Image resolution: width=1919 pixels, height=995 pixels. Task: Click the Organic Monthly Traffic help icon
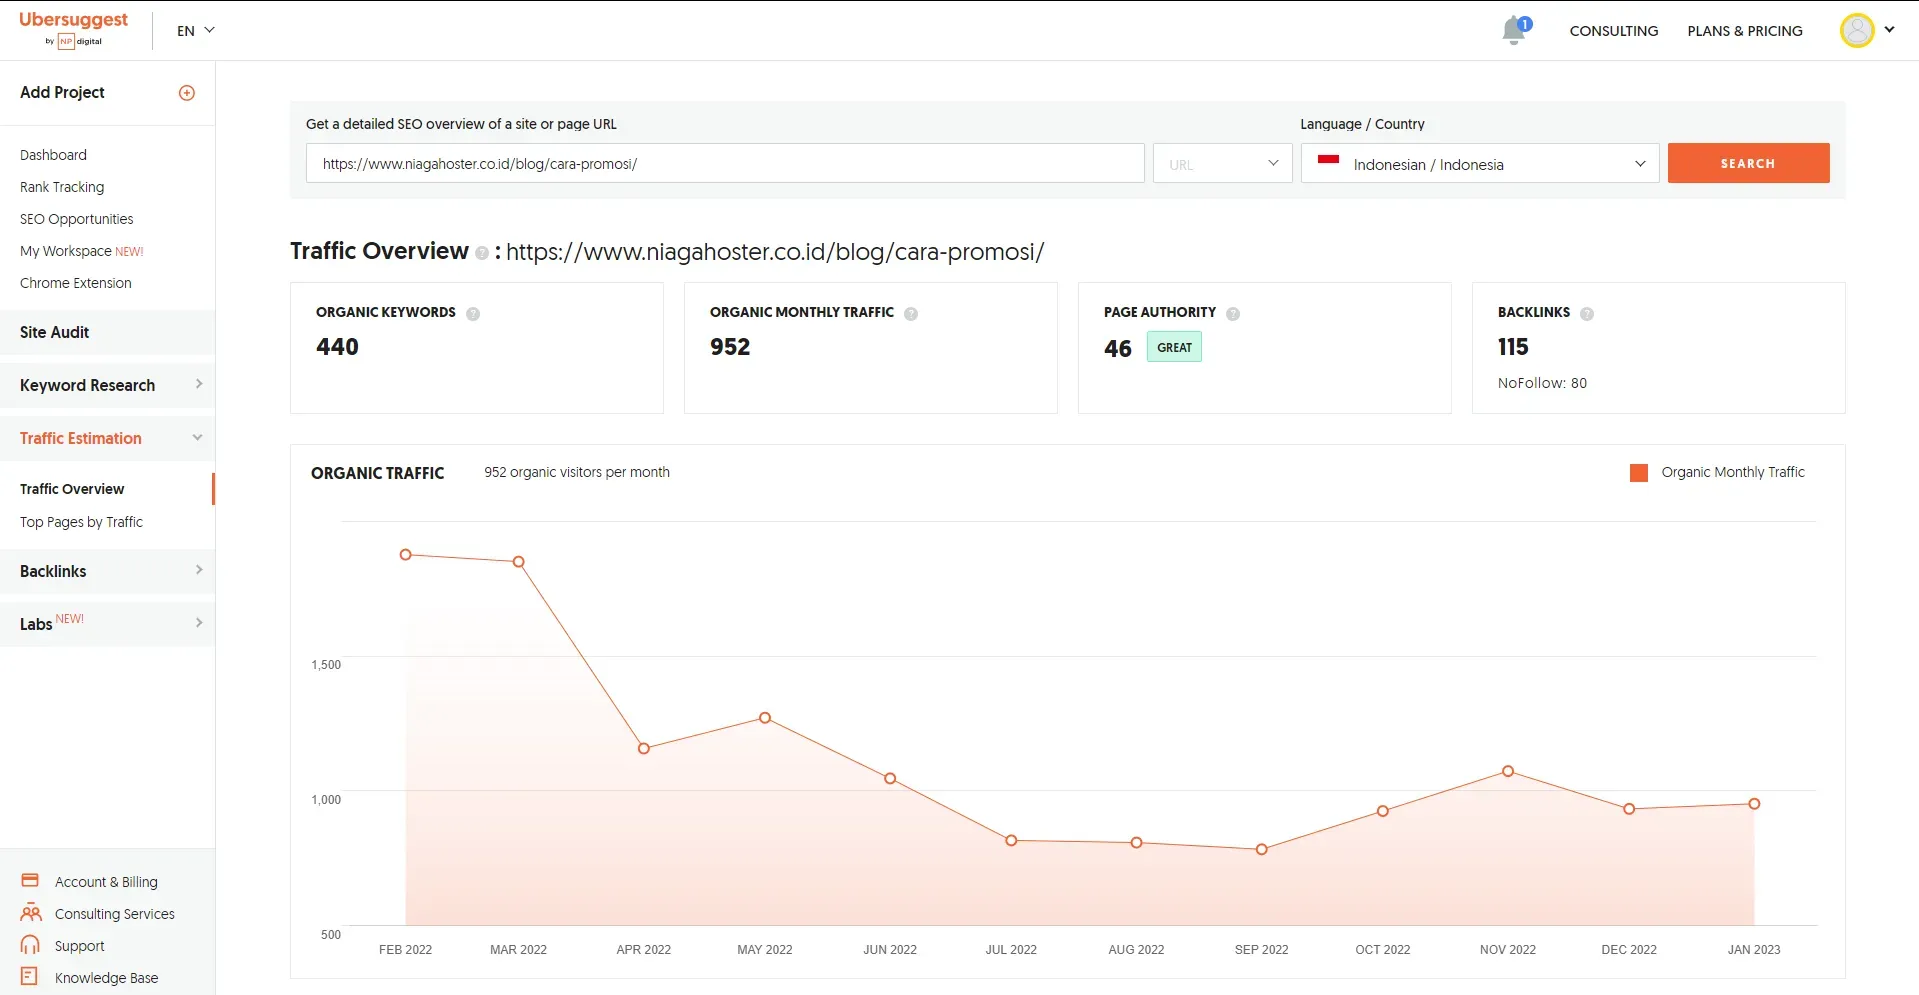pos(911,314)
